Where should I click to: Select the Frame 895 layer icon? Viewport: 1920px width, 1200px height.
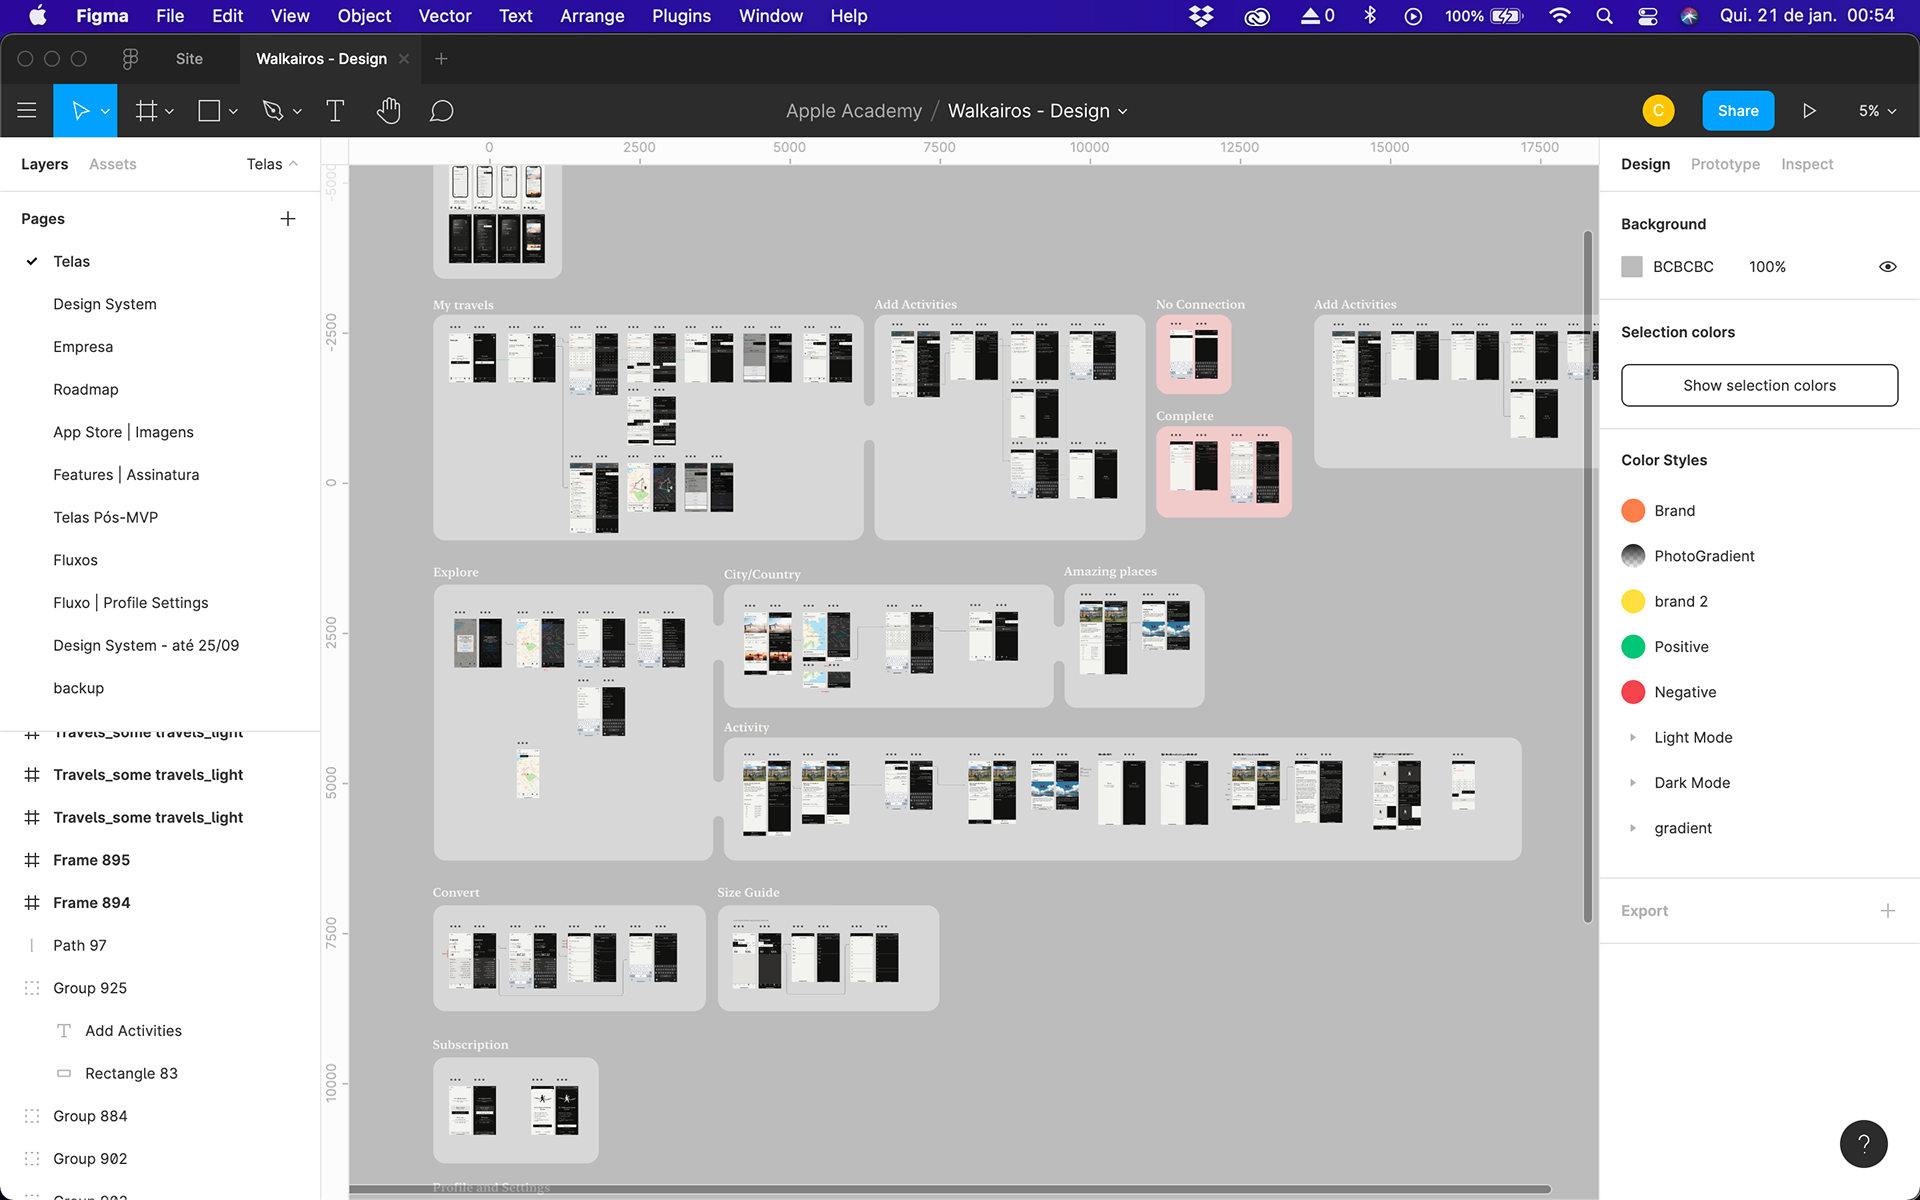tap(32, 860)
